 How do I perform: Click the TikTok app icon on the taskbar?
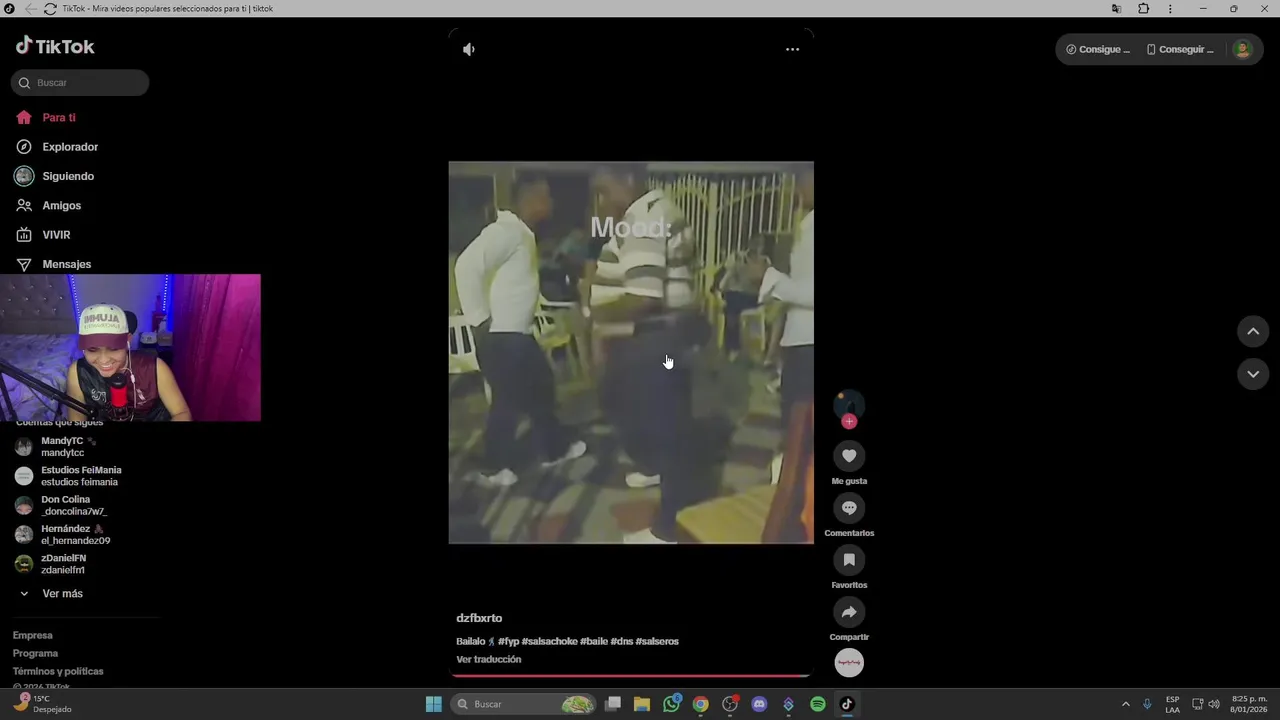[x=847, y=704]
